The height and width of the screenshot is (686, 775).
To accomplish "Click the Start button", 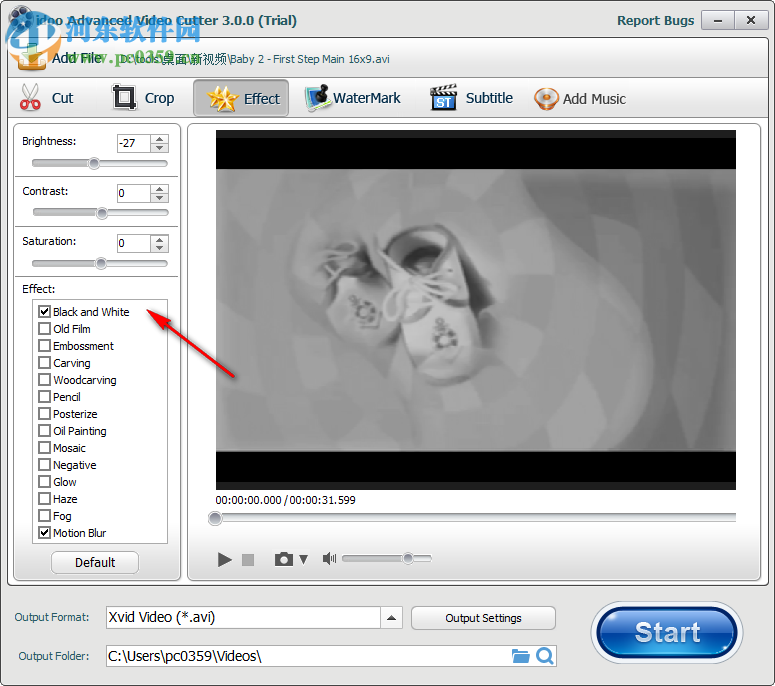I will pyautogui.click(x=667, y=633).
